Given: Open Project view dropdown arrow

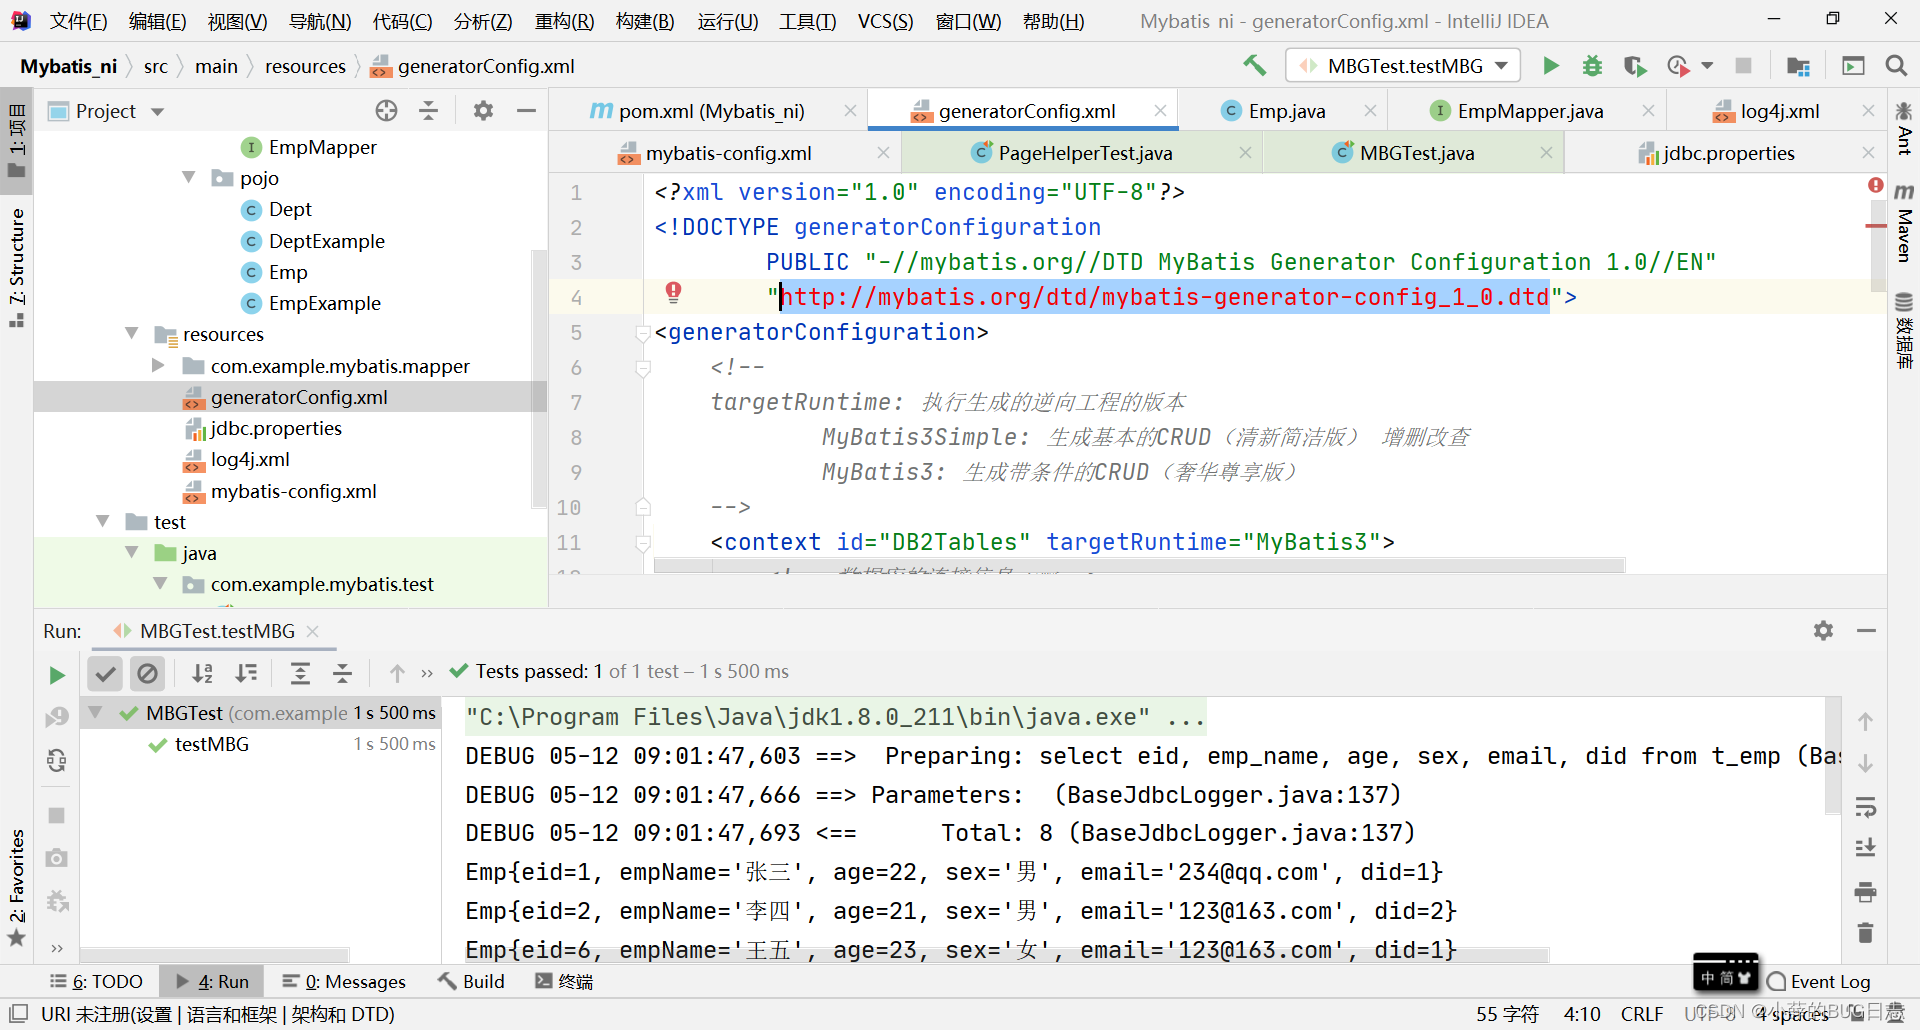Looking at the screenshot, I should click(157, 112).
